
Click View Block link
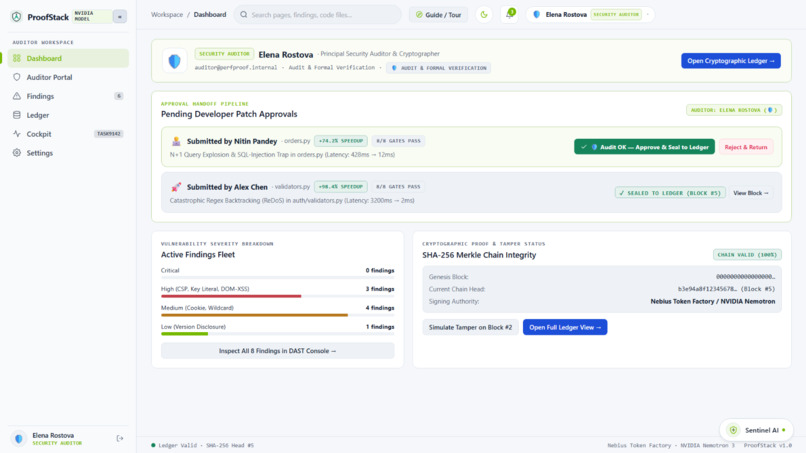[750, 193]
